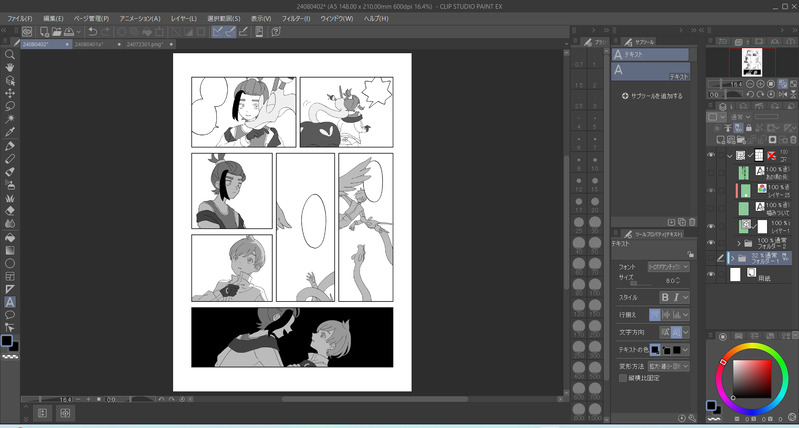Viewport: 799px width, 428px height.
Task: Expand 行揃え alignment options arrow
Action: point(685,314)
